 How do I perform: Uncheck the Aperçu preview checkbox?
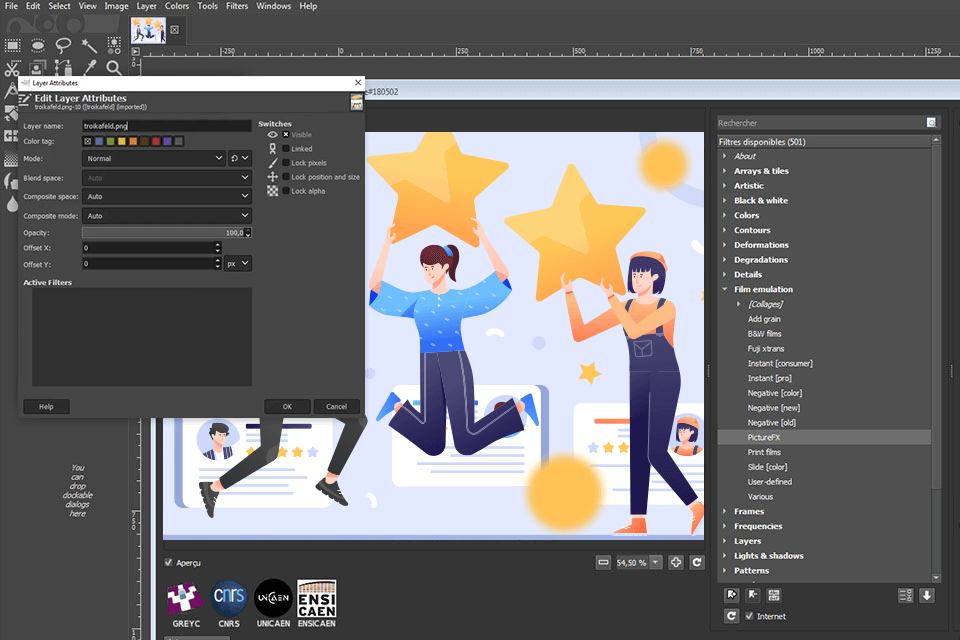[168, 562]
